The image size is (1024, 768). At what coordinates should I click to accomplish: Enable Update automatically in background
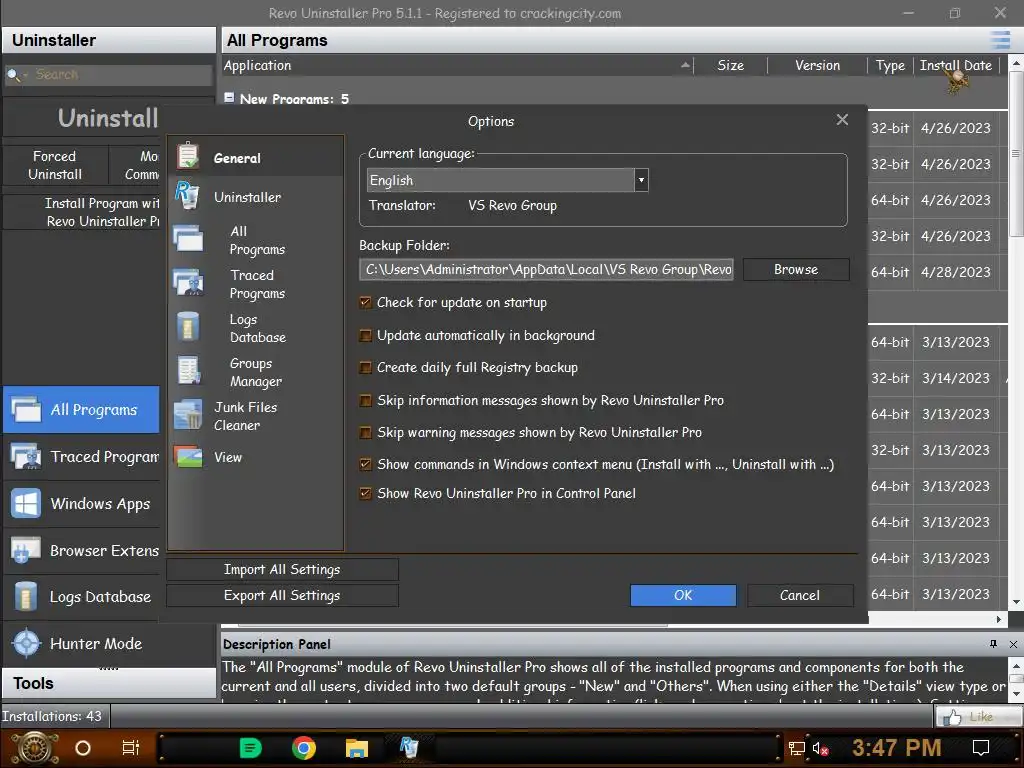pyautogui.click(x=366, y=335)
